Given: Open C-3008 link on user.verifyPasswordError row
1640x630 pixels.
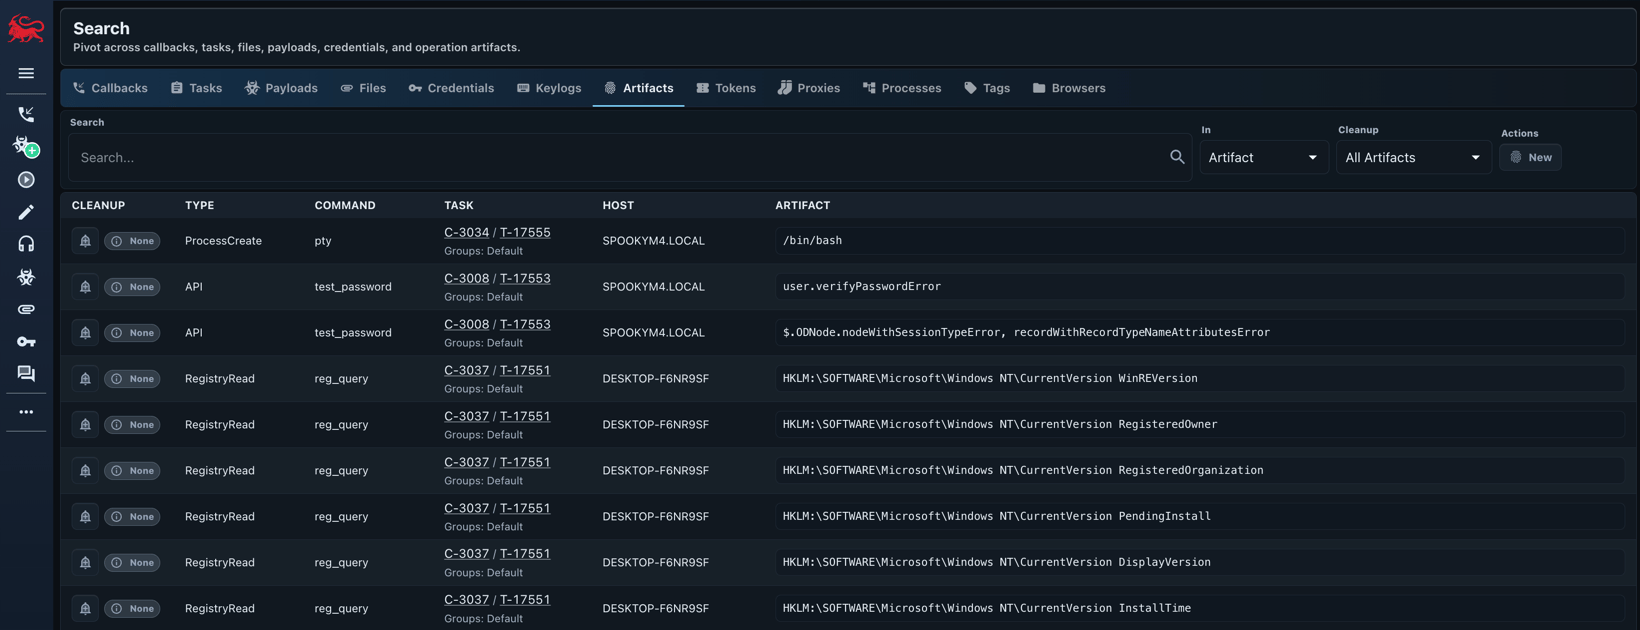Looking at the screenshot, I should (467, 278).
